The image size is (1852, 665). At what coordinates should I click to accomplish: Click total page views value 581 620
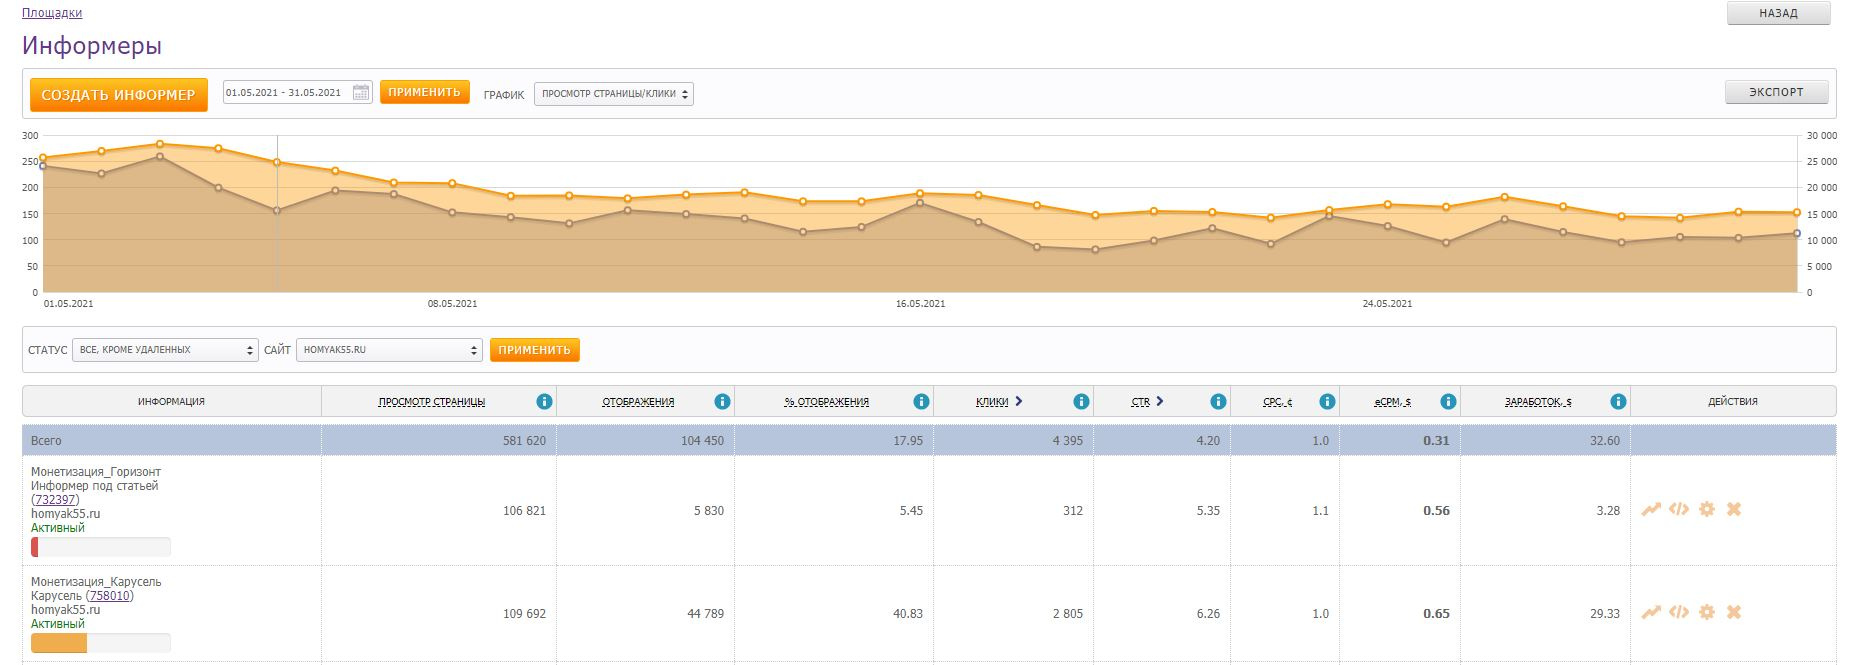[524, 441]
